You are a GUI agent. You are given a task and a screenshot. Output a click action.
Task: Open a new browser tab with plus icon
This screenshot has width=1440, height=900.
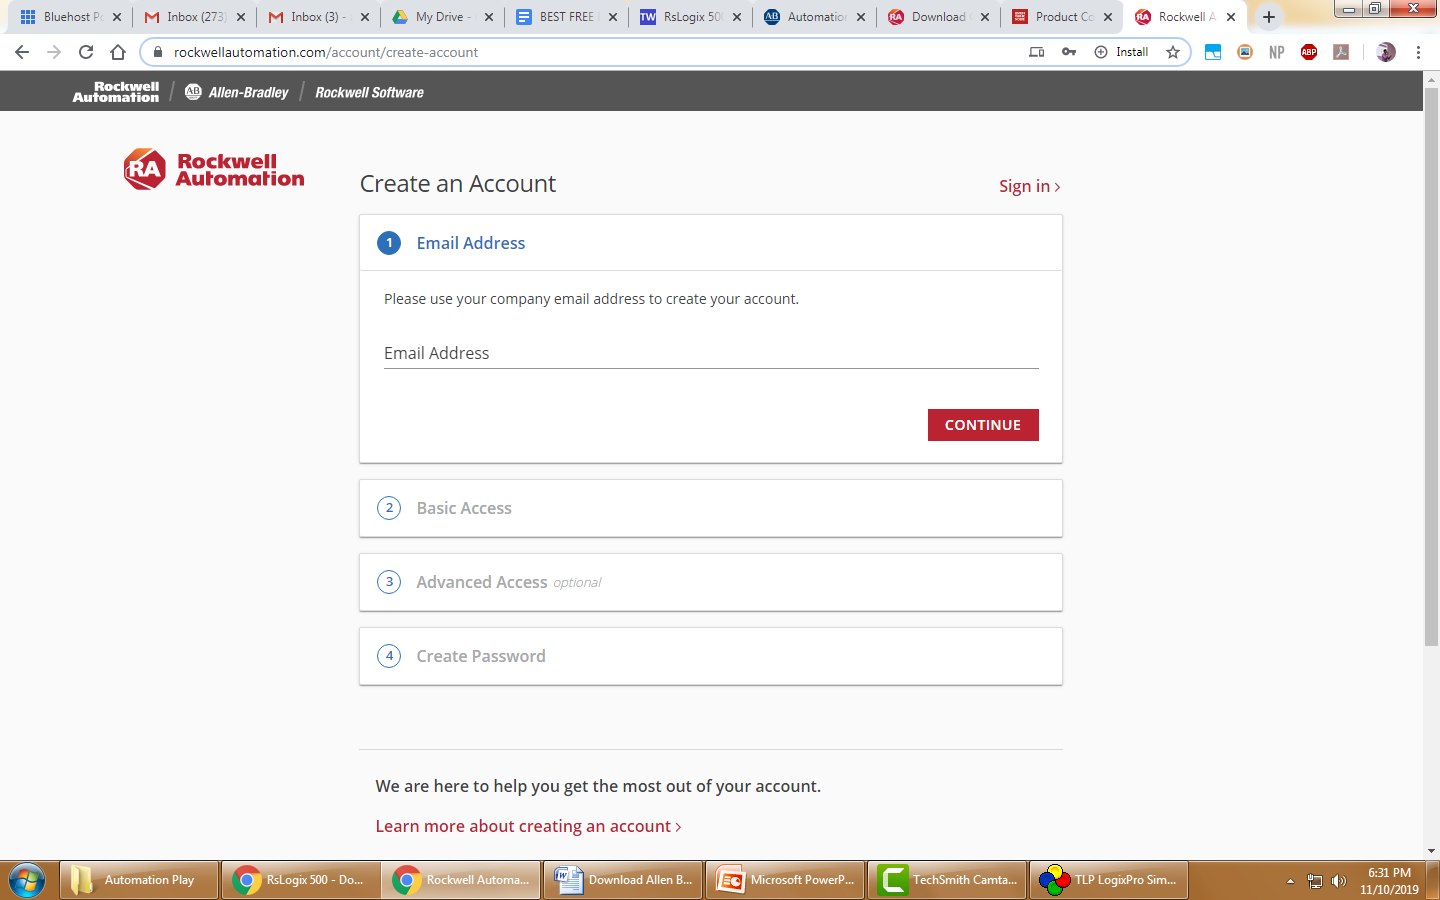(x=1269, y=17)
